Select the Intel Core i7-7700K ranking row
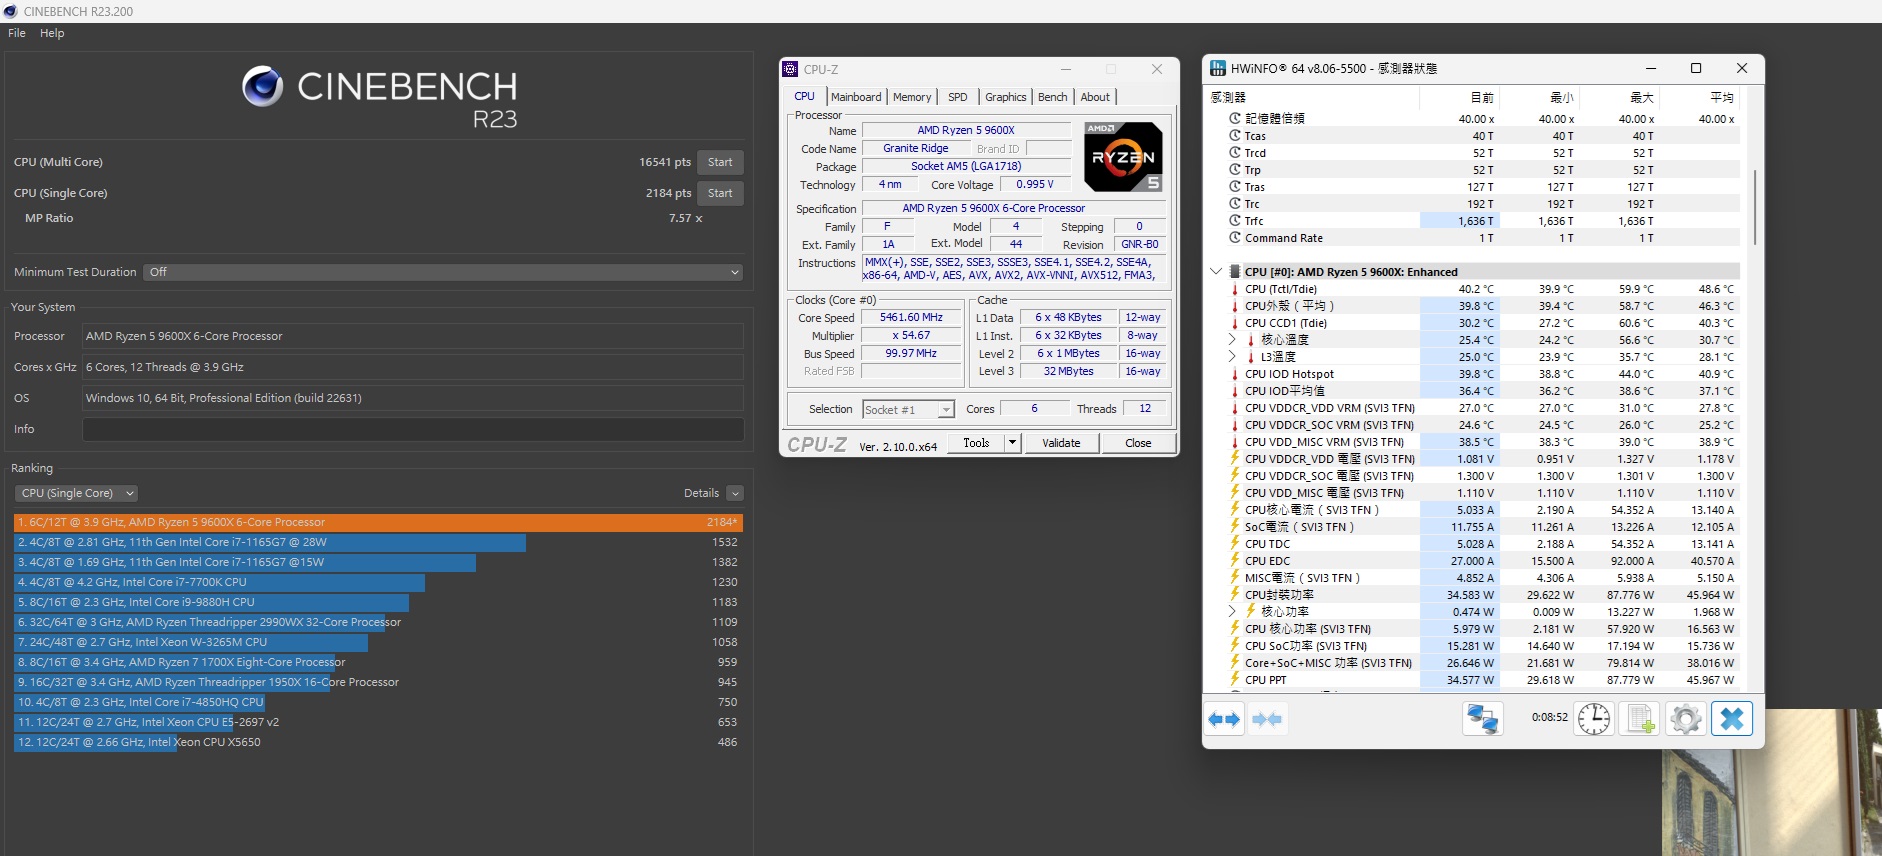Image resolution: width=1882 pixels, height=856 pixels. pyautogui.click(x=378, y=582)
